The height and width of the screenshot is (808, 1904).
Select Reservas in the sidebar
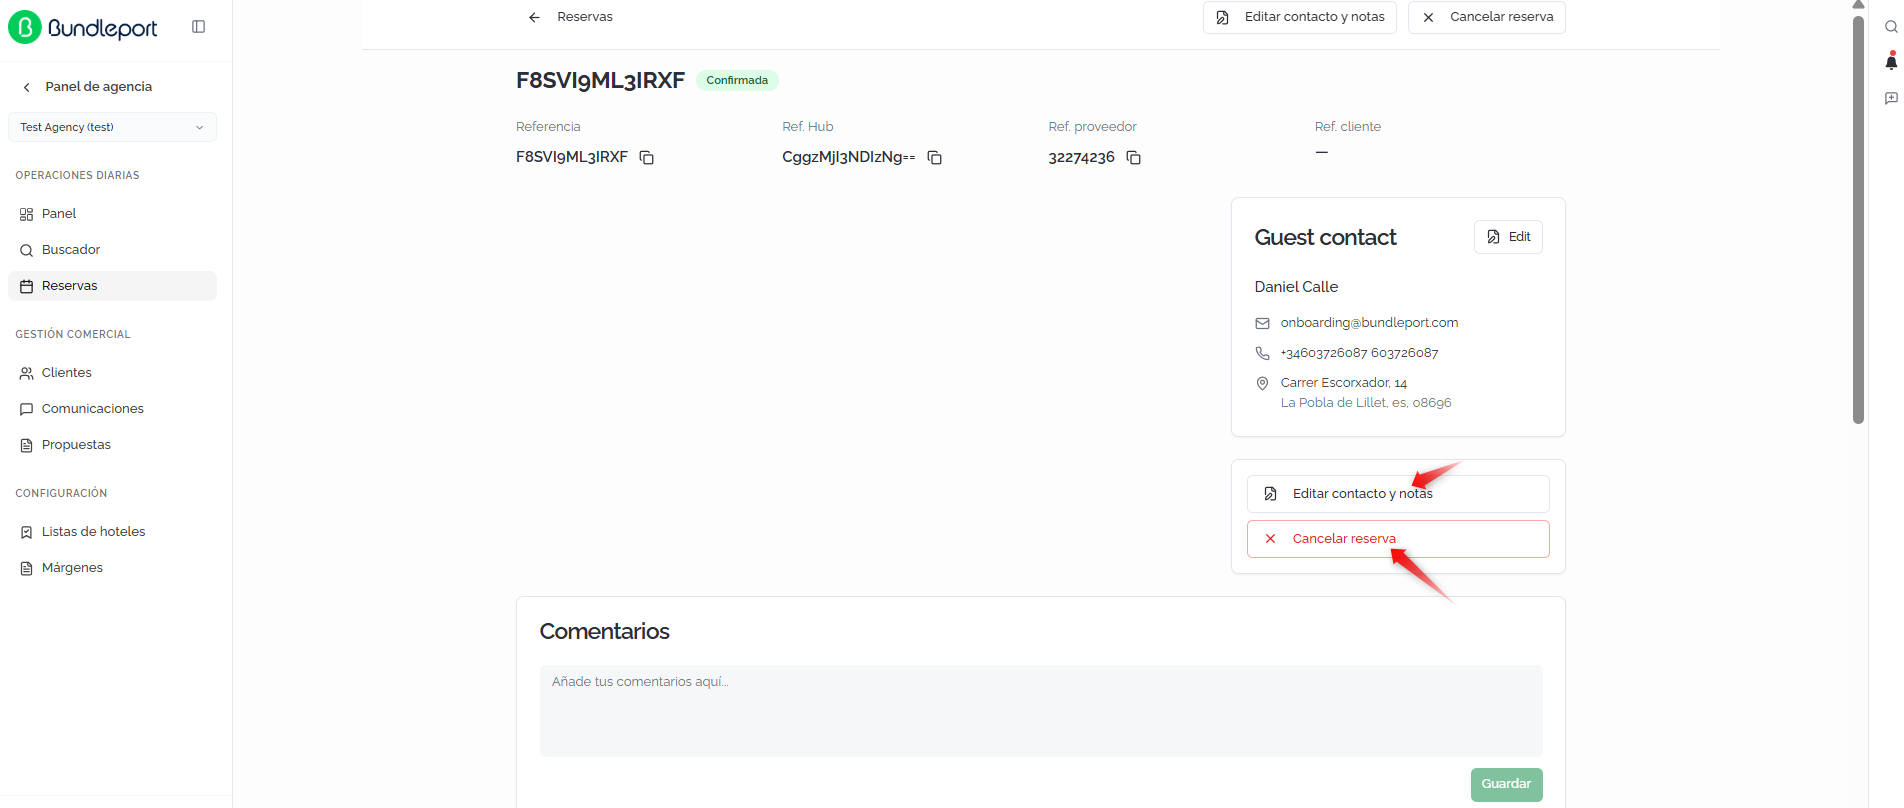point(112,286)
